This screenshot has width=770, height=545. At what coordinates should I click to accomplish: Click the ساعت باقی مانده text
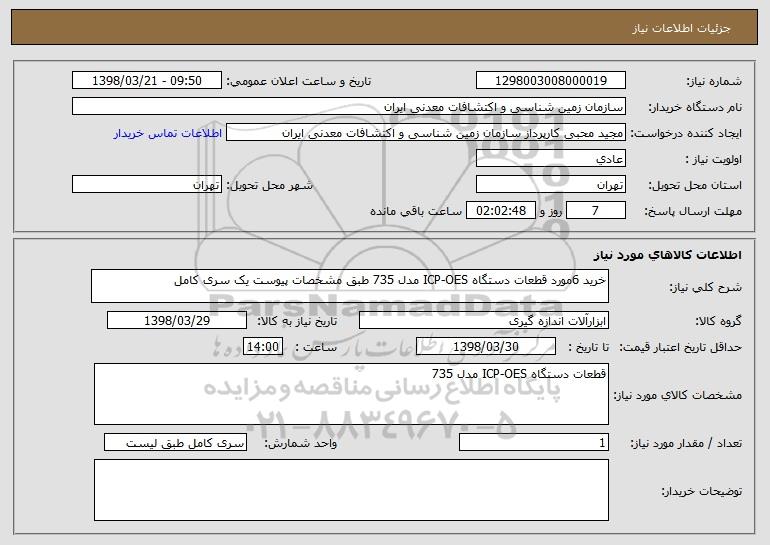(x=415, y=212)
